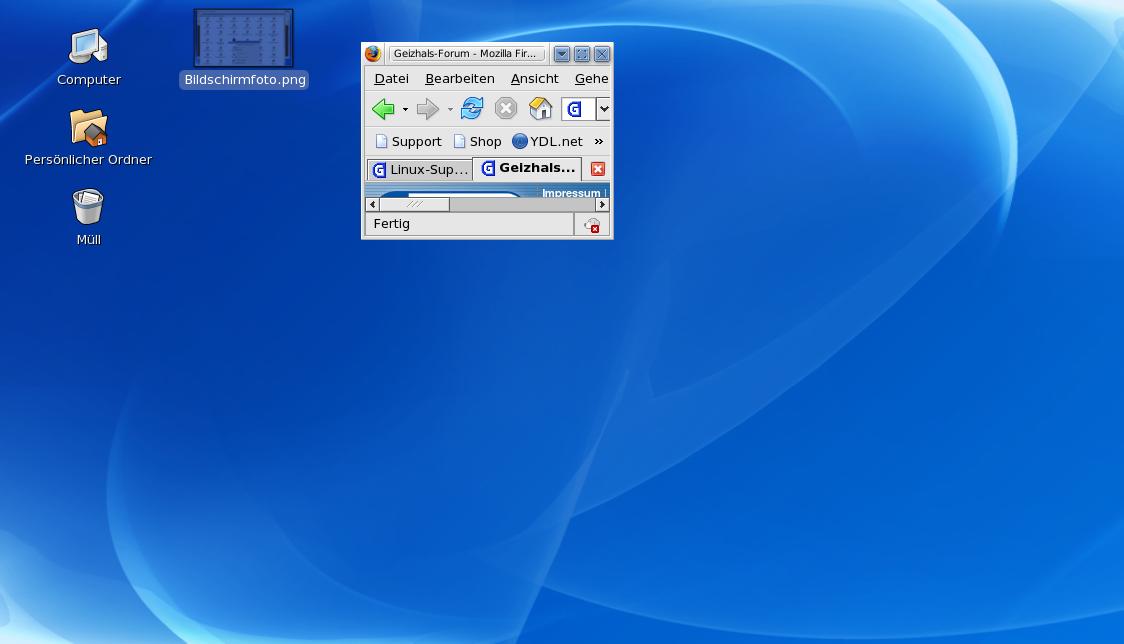Go back with the green arrow
1124x644 pixels.
point(384,109)
